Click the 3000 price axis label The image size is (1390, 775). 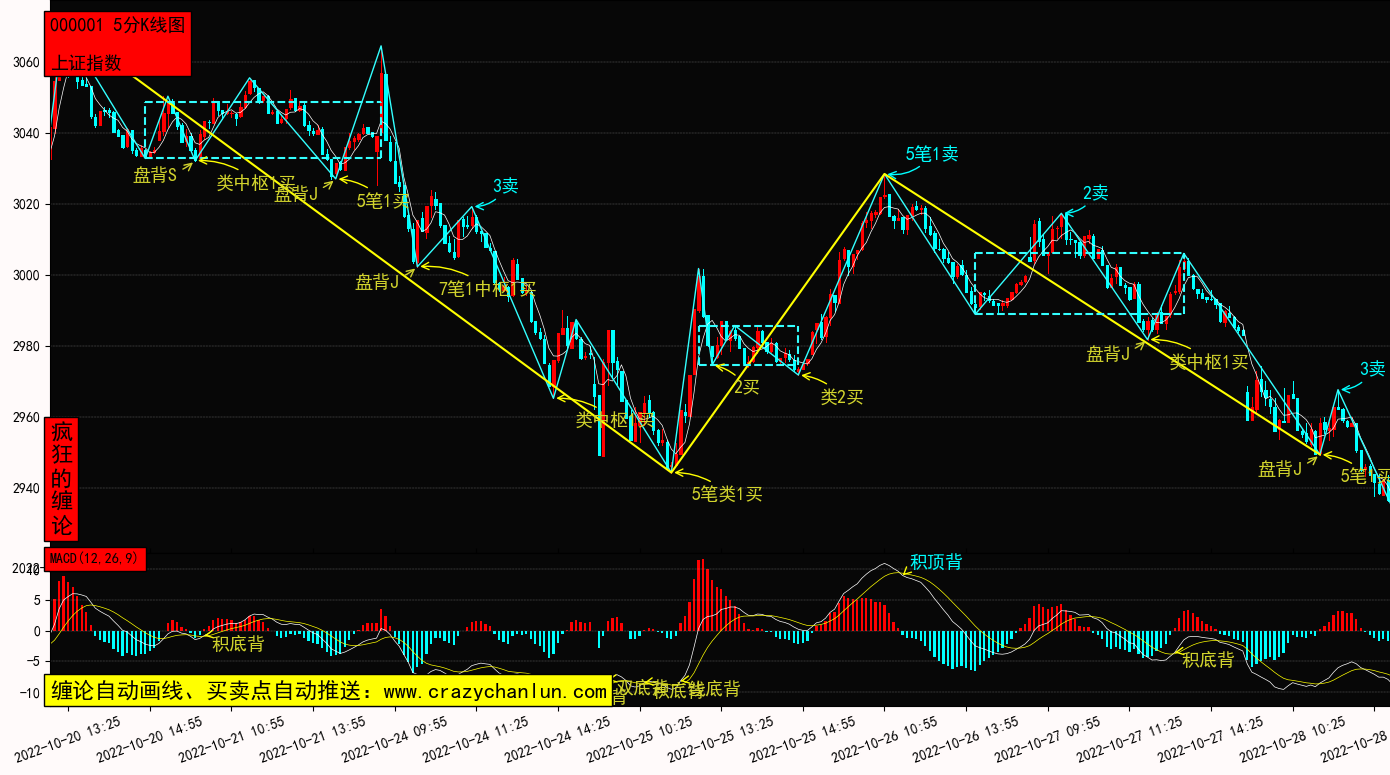pos(25,276)
